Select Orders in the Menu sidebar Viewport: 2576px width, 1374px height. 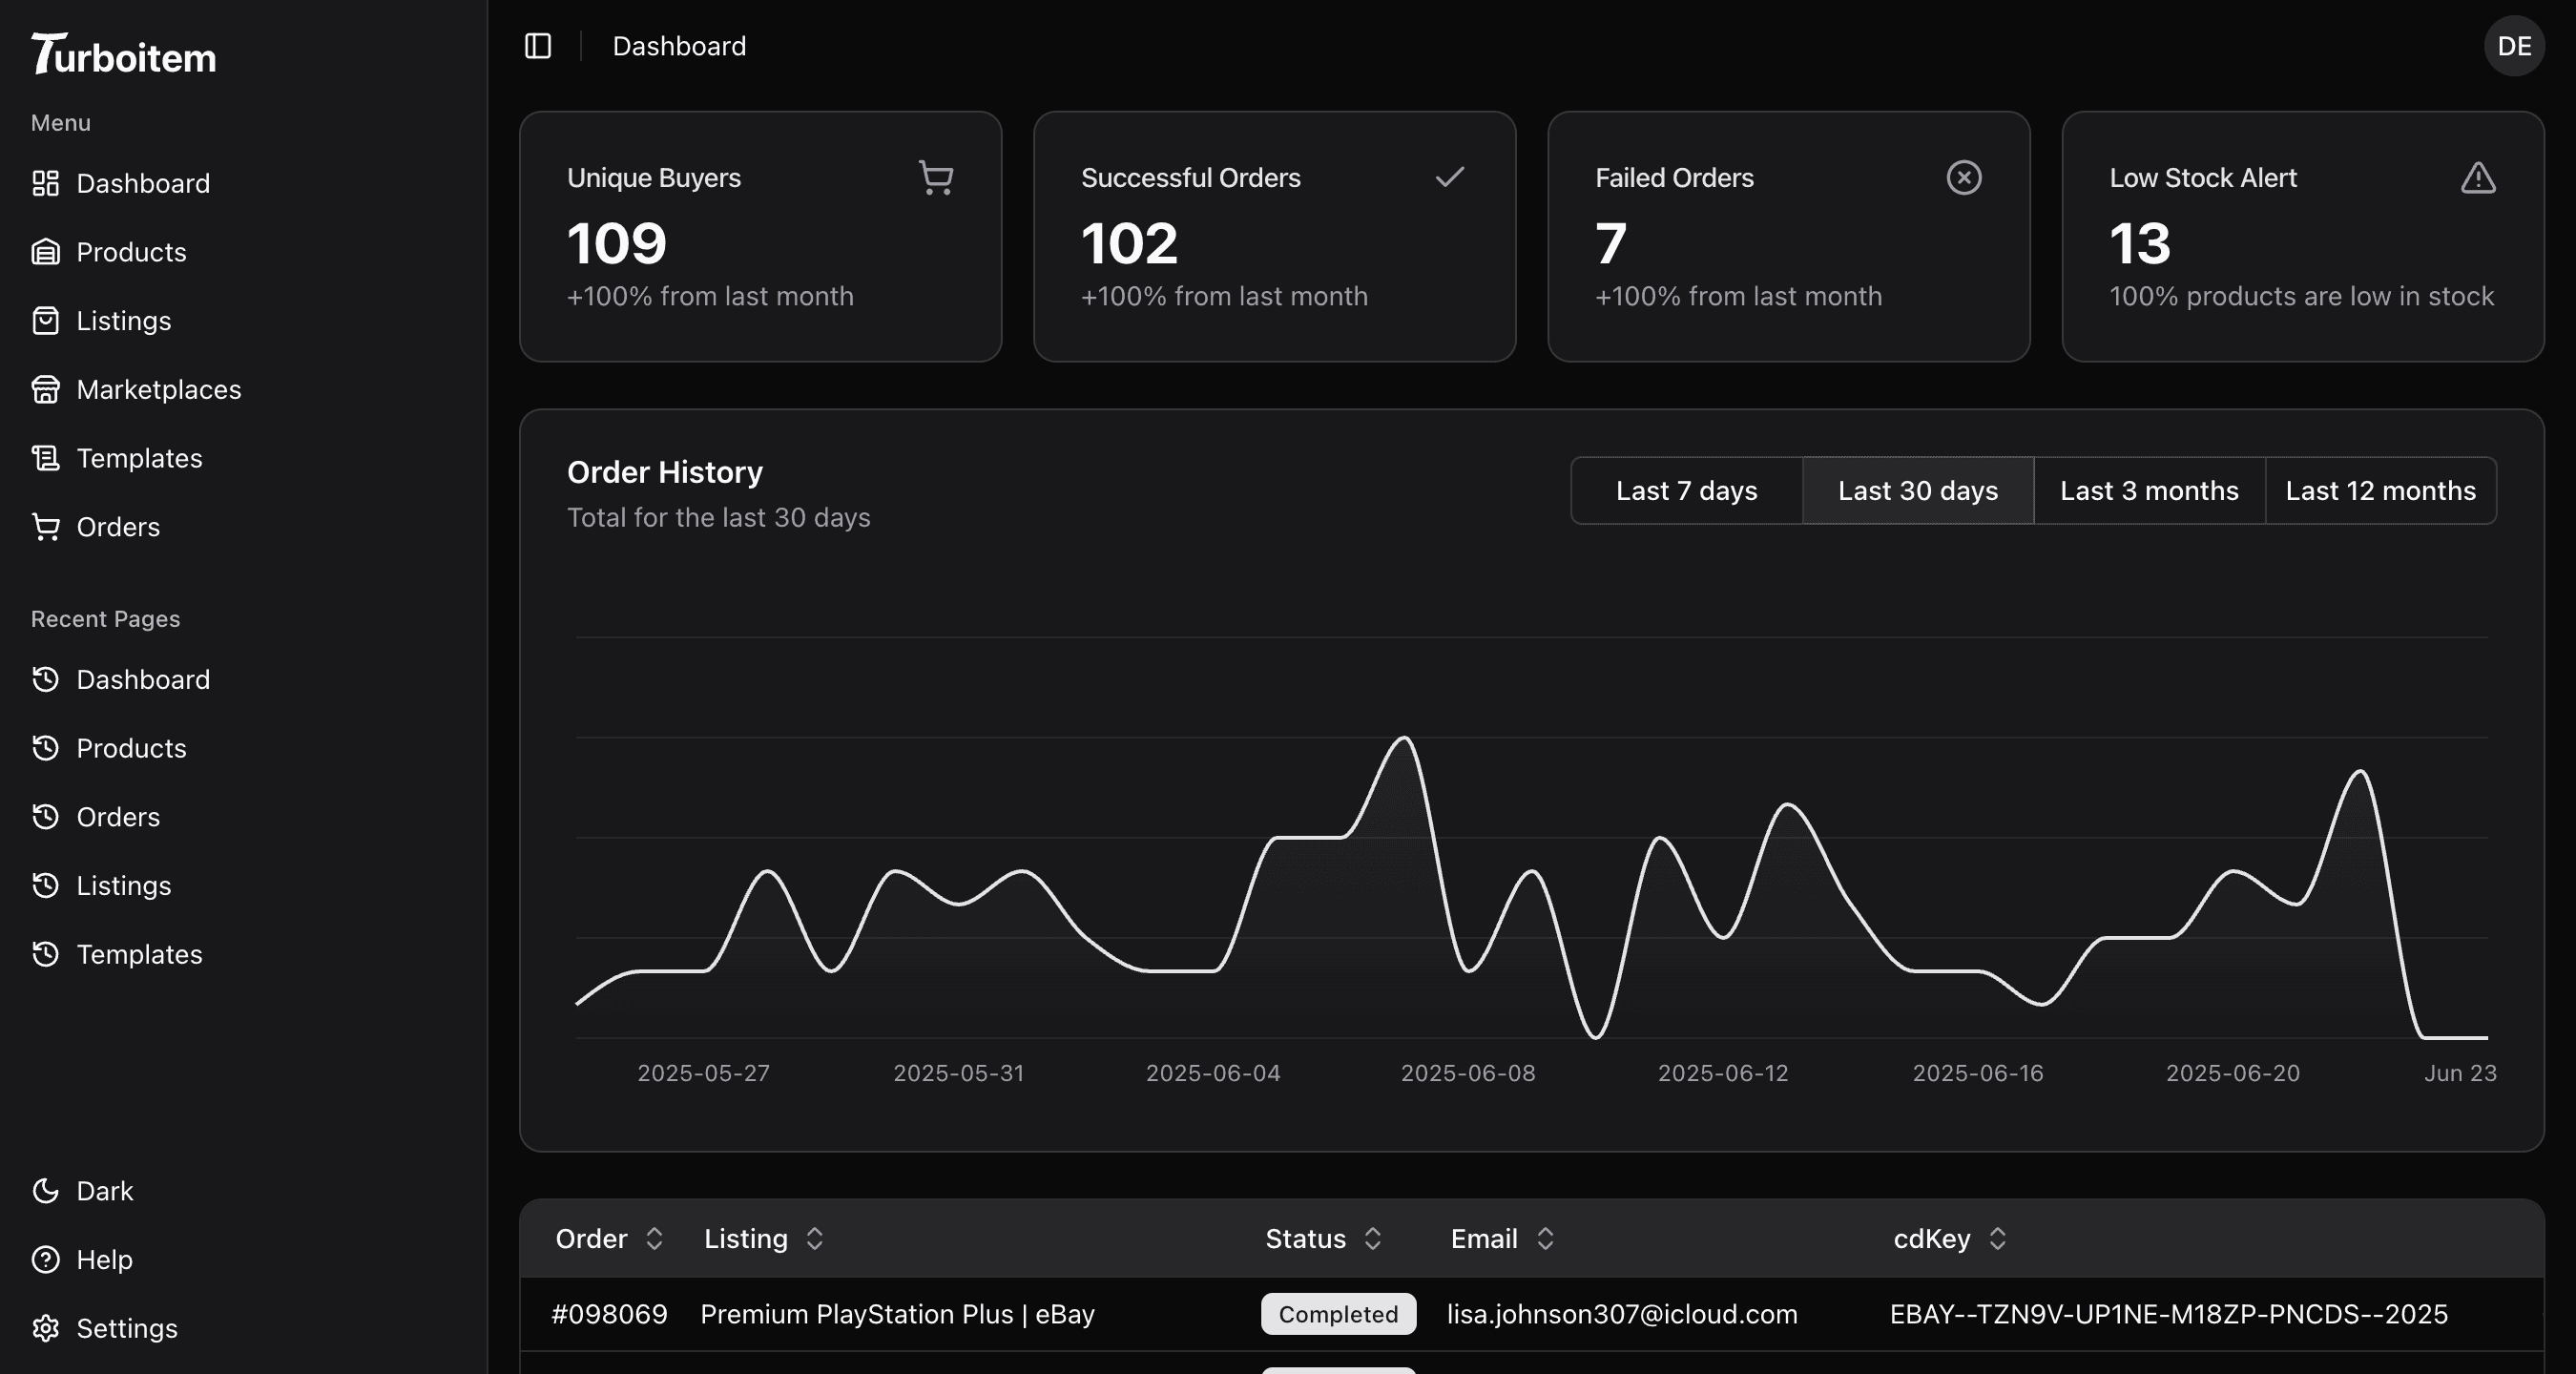click(x=118, y=527)
